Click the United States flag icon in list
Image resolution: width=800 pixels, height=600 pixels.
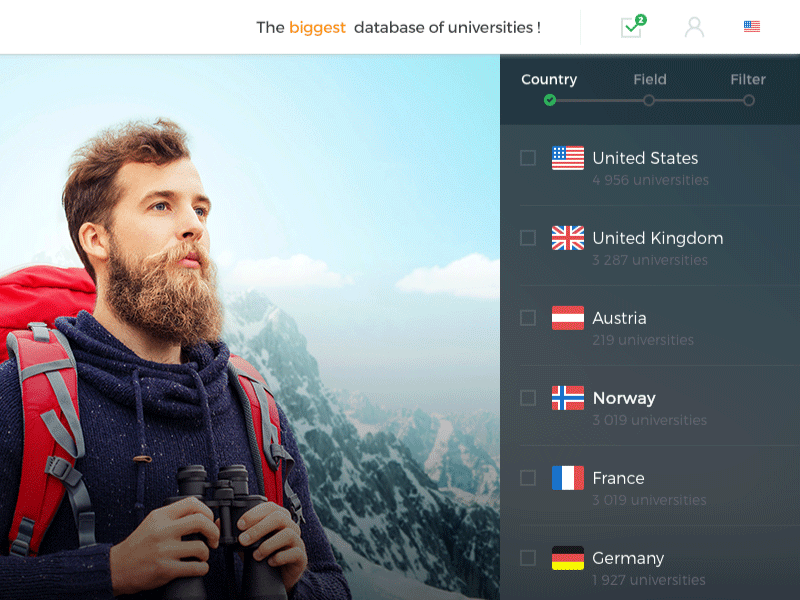pos(568,157)
